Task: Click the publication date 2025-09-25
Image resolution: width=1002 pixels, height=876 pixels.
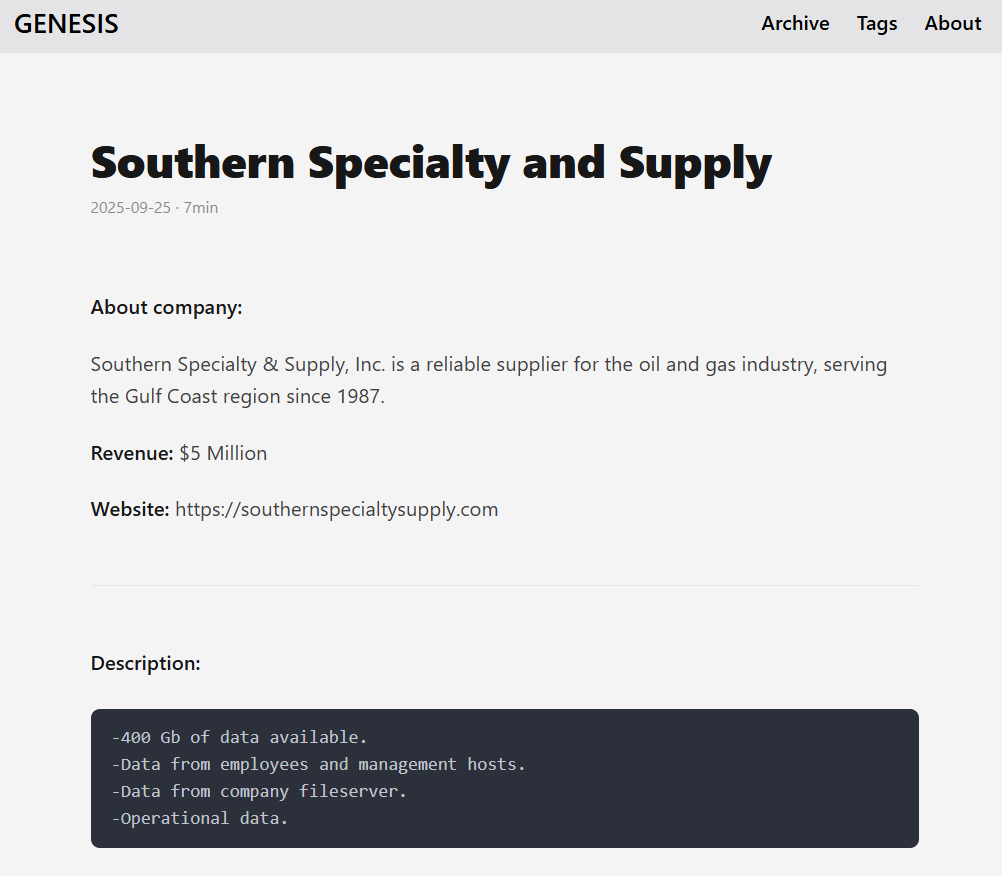Action: (131, 207)
